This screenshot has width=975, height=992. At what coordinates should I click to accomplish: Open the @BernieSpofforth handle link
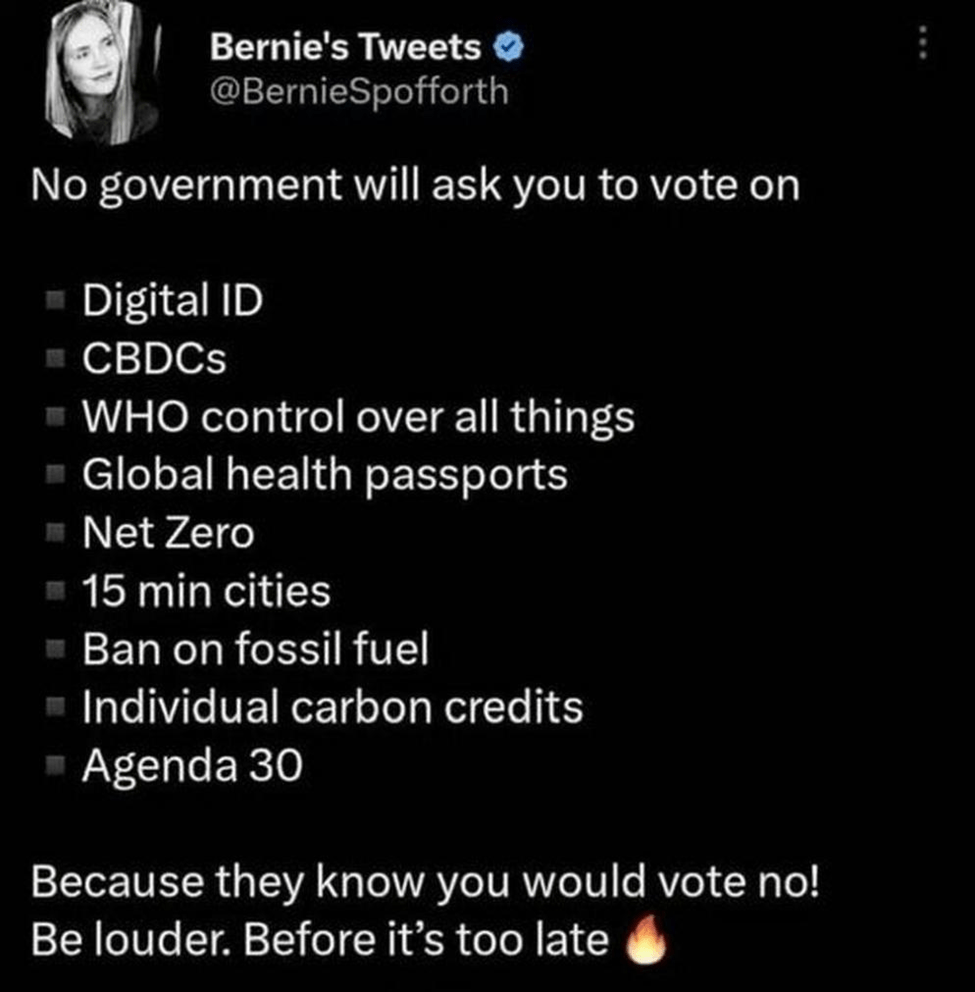pos(359,92)
